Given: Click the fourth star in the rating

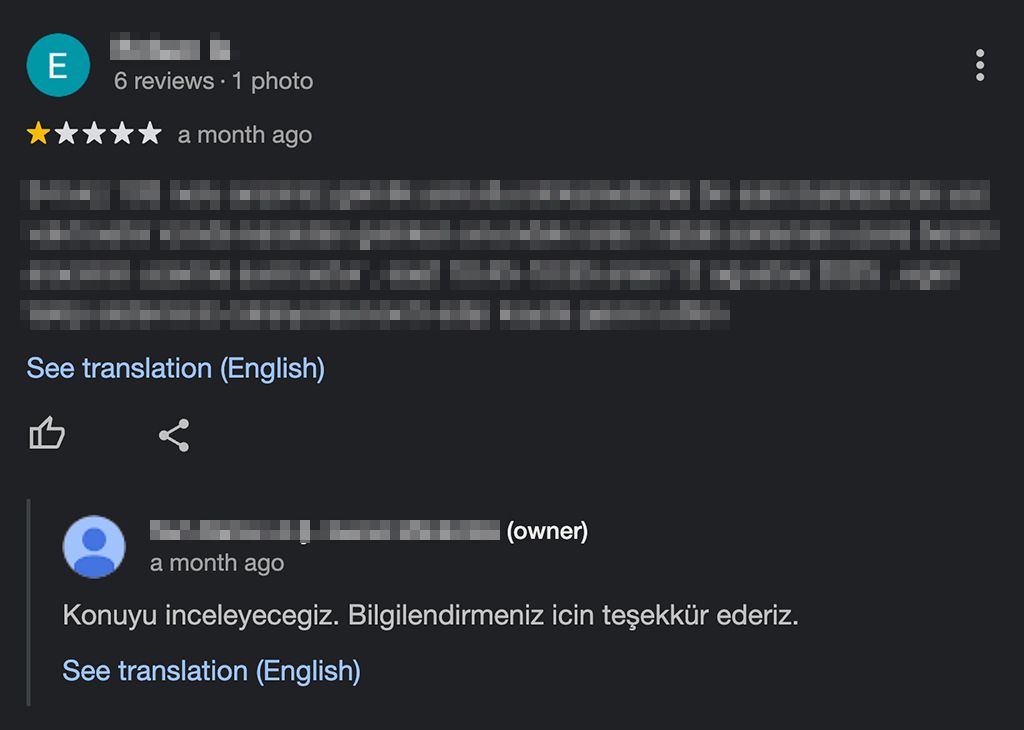Looking at the screenshot, I should point(122,134).
